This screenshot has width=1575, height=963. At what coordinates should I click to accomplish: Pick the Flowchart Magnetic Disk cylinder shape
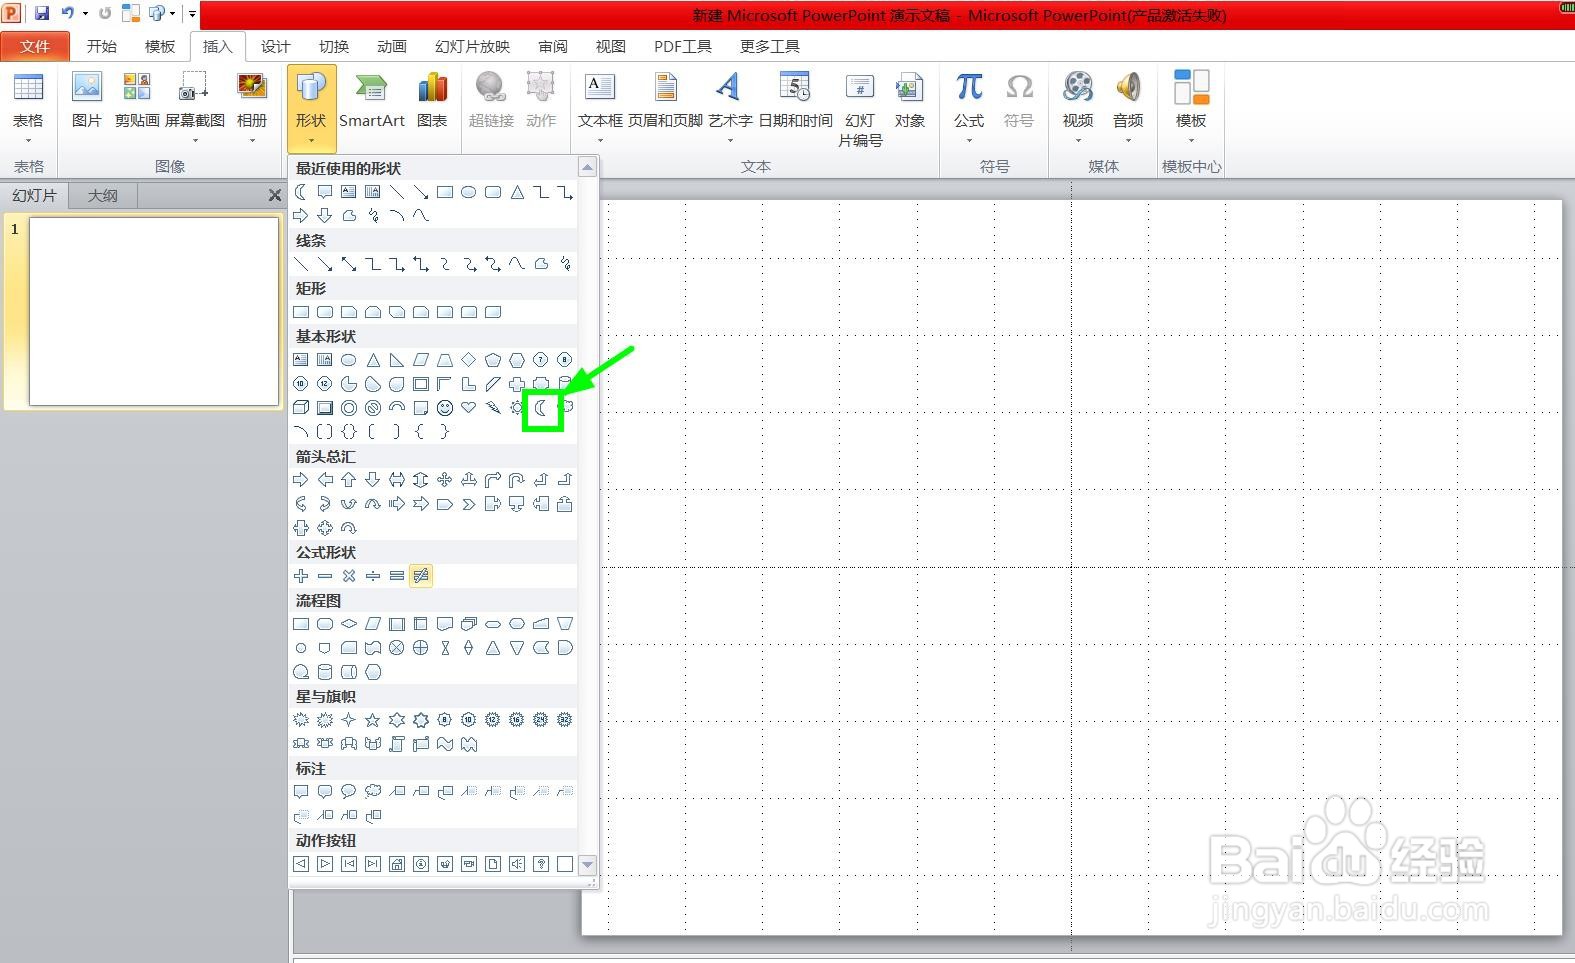click(x=325, y=672)
